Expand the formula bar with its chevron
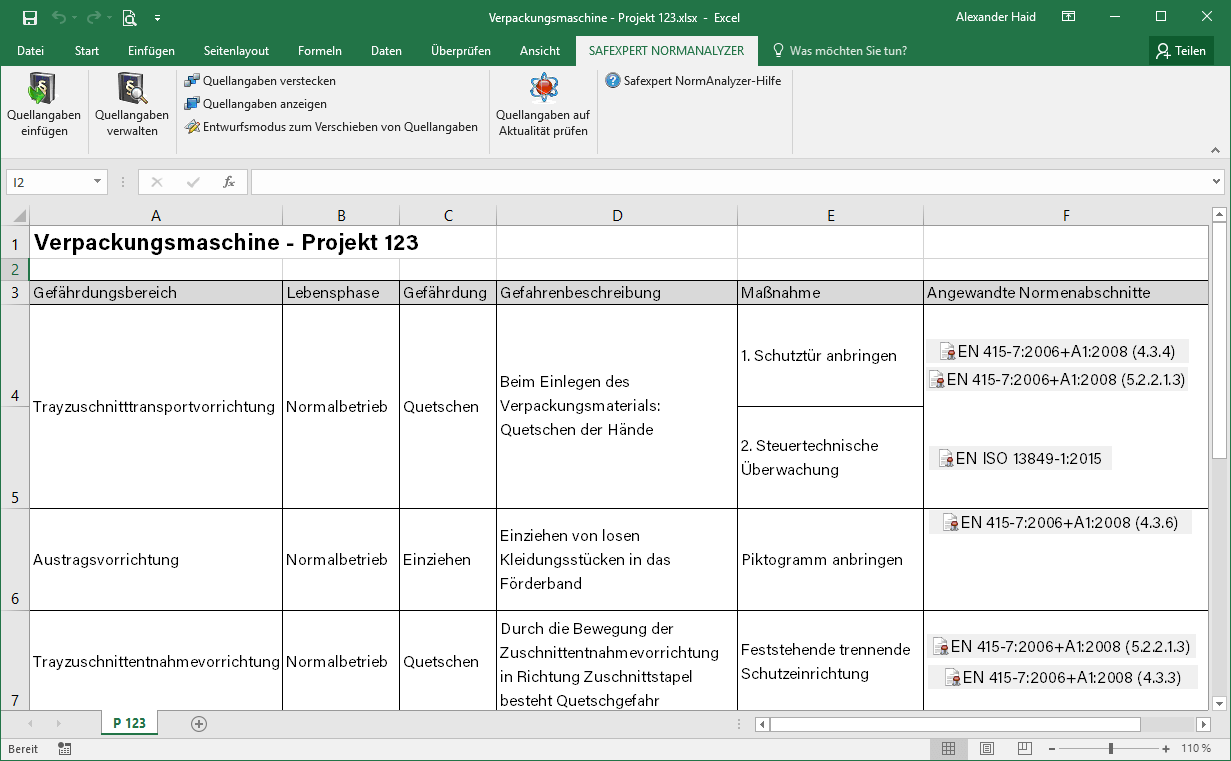The width and height of the screenshot is (1231, 761). 1218,182
